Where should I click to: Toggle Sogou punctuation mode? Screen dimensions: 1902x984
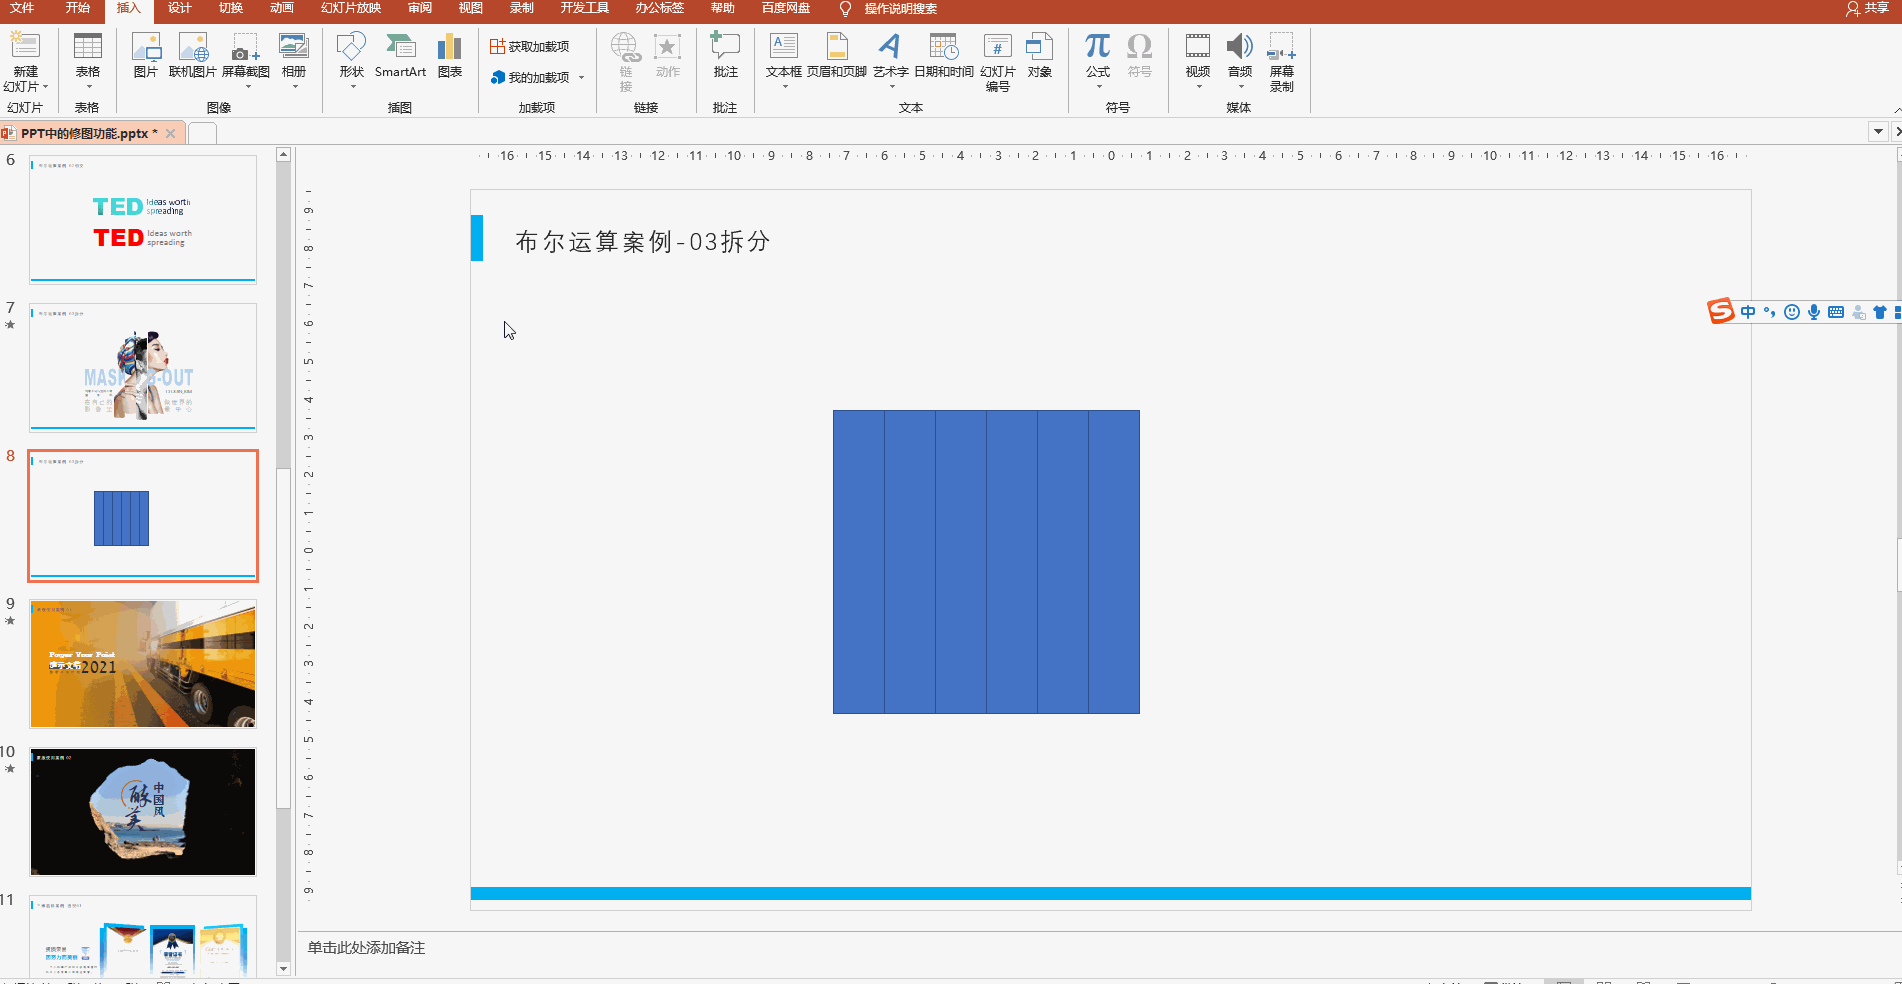pyautogui.click(x=1770, y=312)
